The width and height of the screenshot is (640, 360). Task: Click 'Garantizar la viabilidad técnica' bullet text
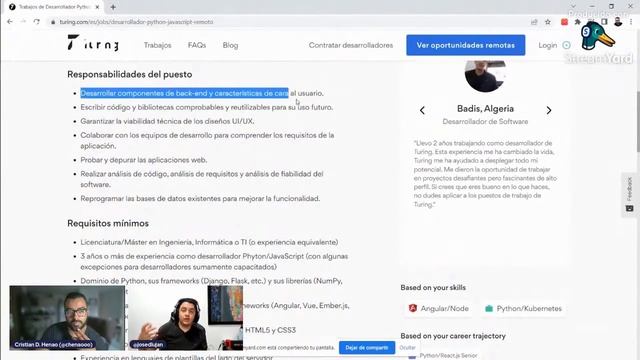[167, 121]
